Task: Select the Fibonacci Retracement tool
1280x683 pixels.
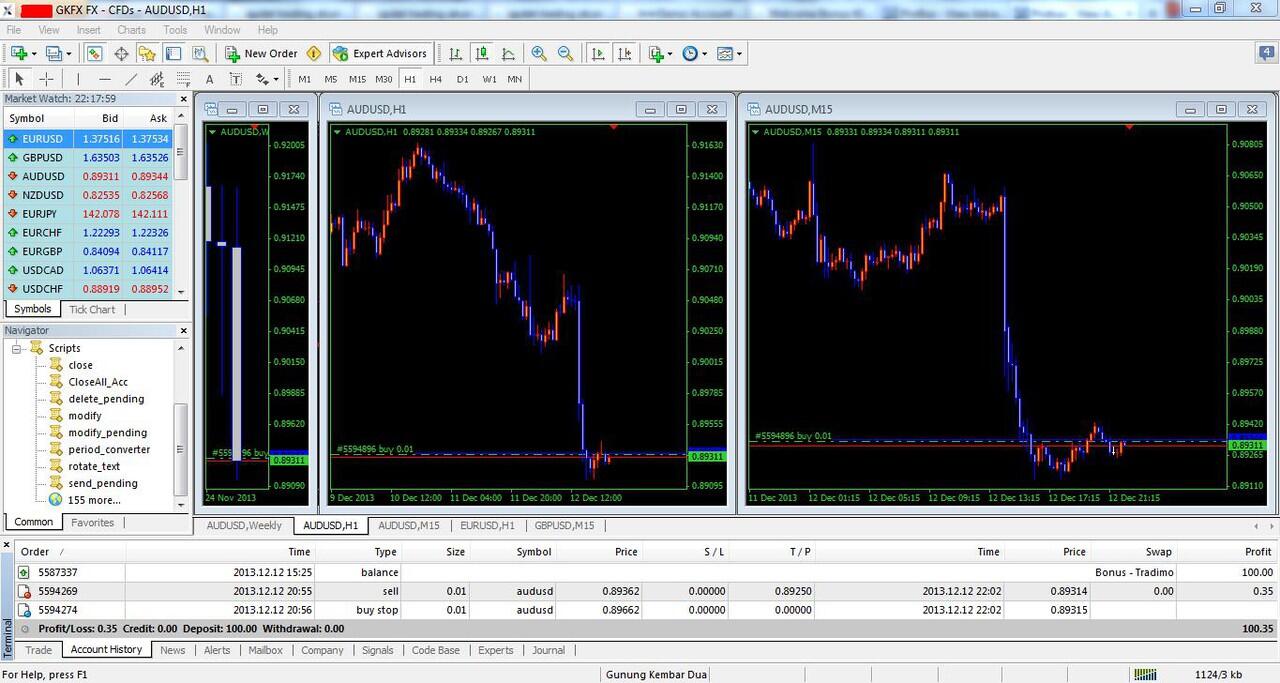Action: pos(182,79)
